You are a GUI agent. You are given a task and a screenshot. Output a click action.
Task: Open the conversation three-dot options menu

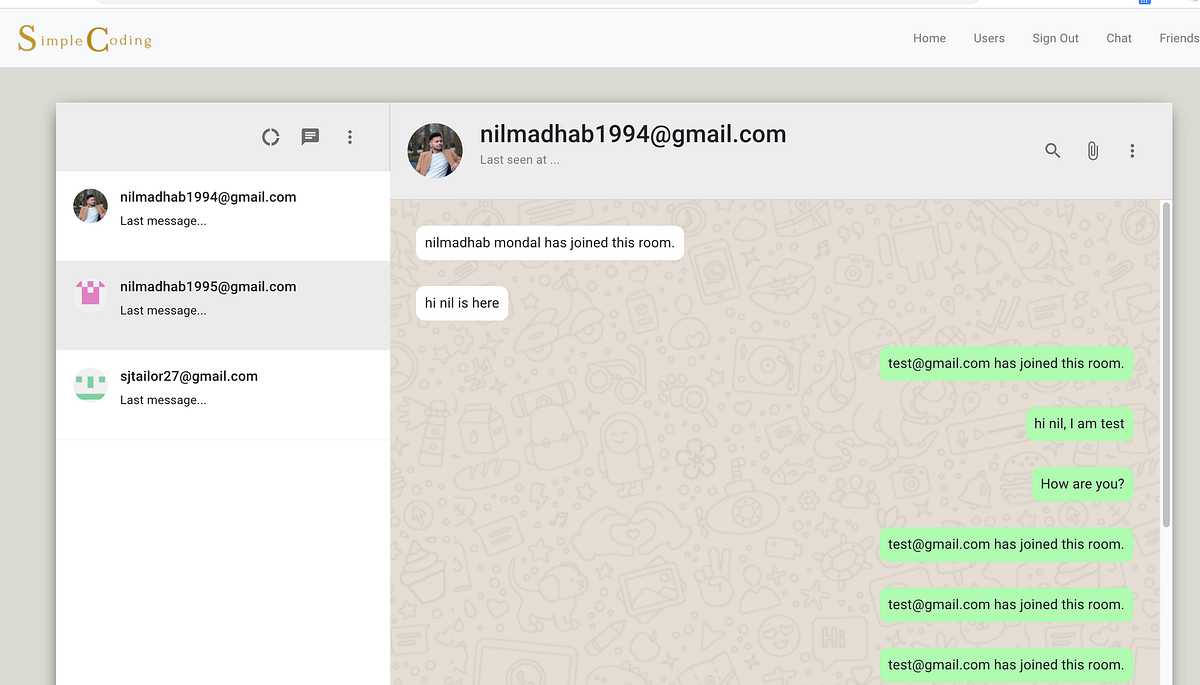click(x=1132, y=150)
